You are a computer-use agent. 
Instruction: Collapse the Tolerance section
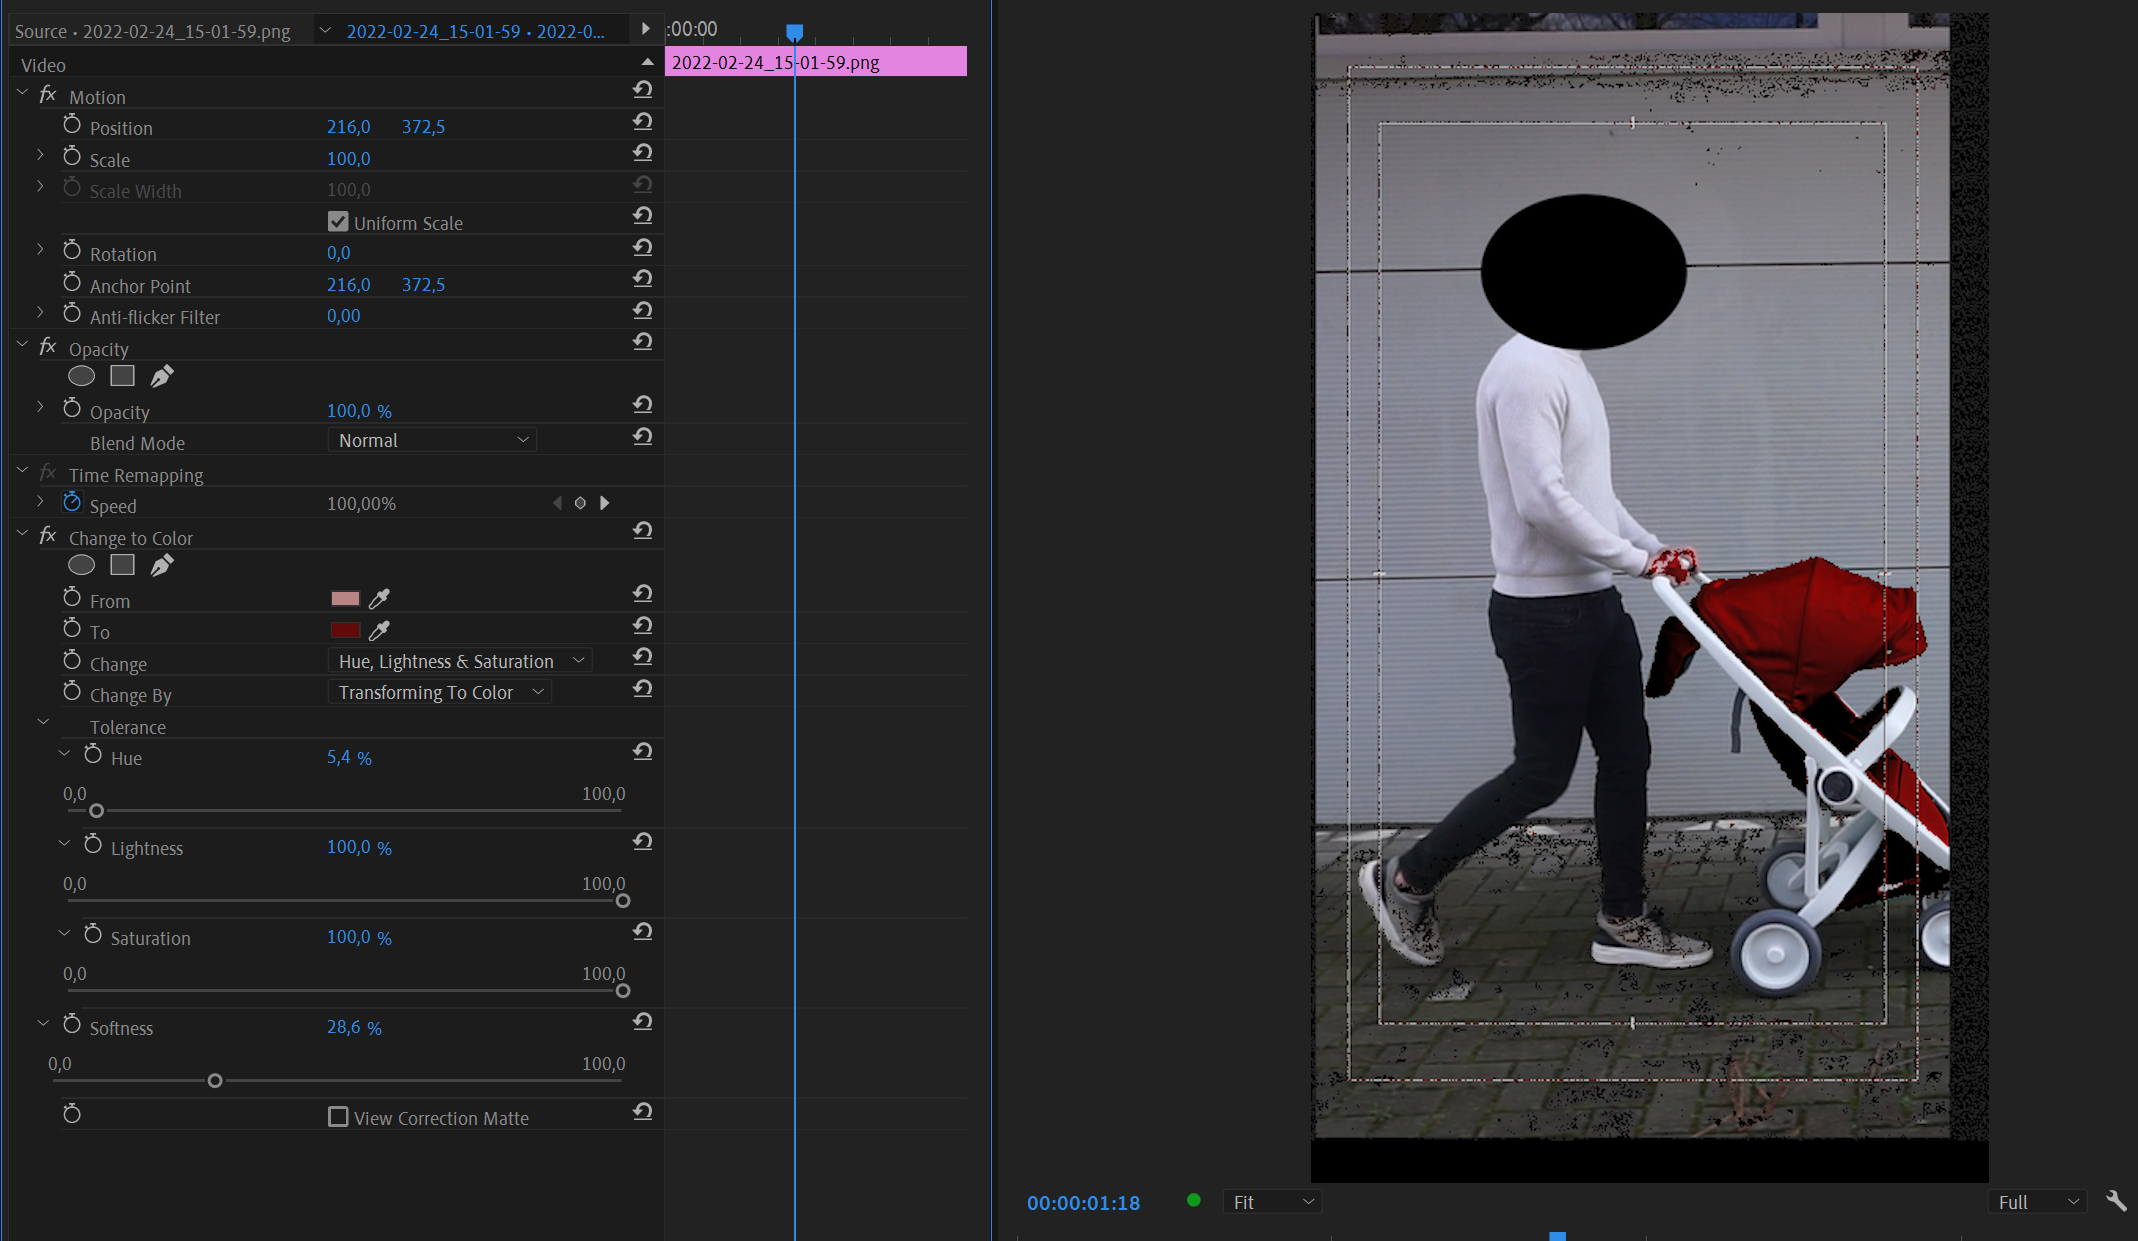[43, 722]
